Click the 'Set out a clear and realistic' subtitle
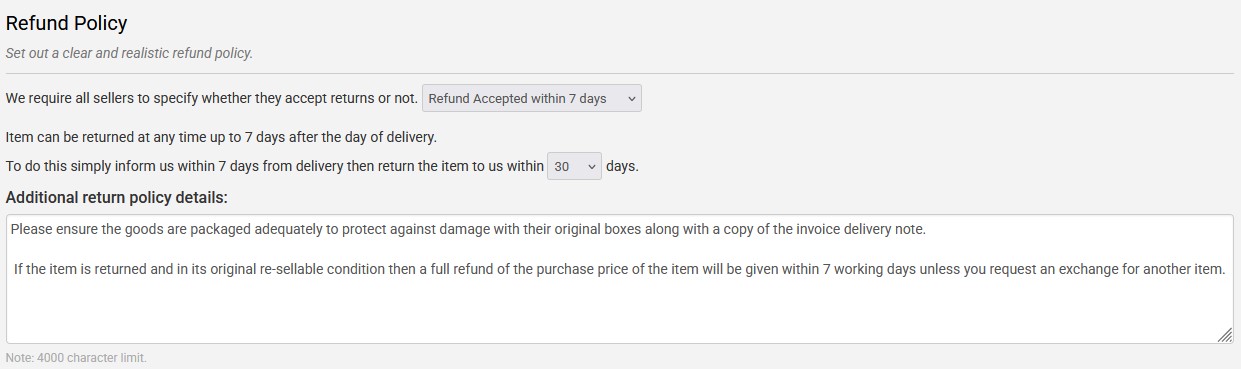This screenshot has height=369, width=1241. (129, 53)
